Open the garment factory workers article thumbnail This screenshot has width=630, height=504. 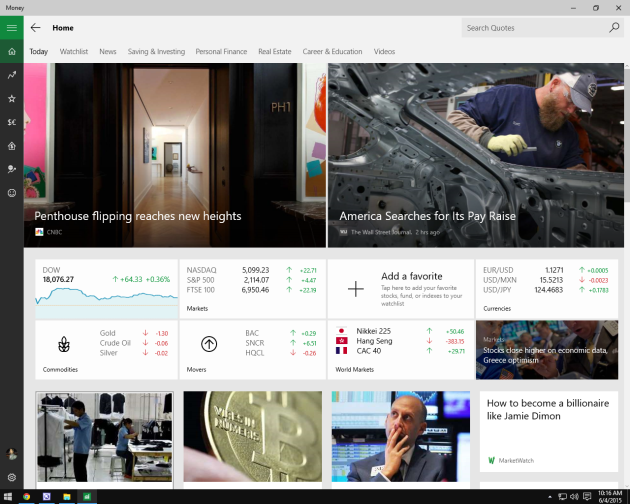point(104,437)
